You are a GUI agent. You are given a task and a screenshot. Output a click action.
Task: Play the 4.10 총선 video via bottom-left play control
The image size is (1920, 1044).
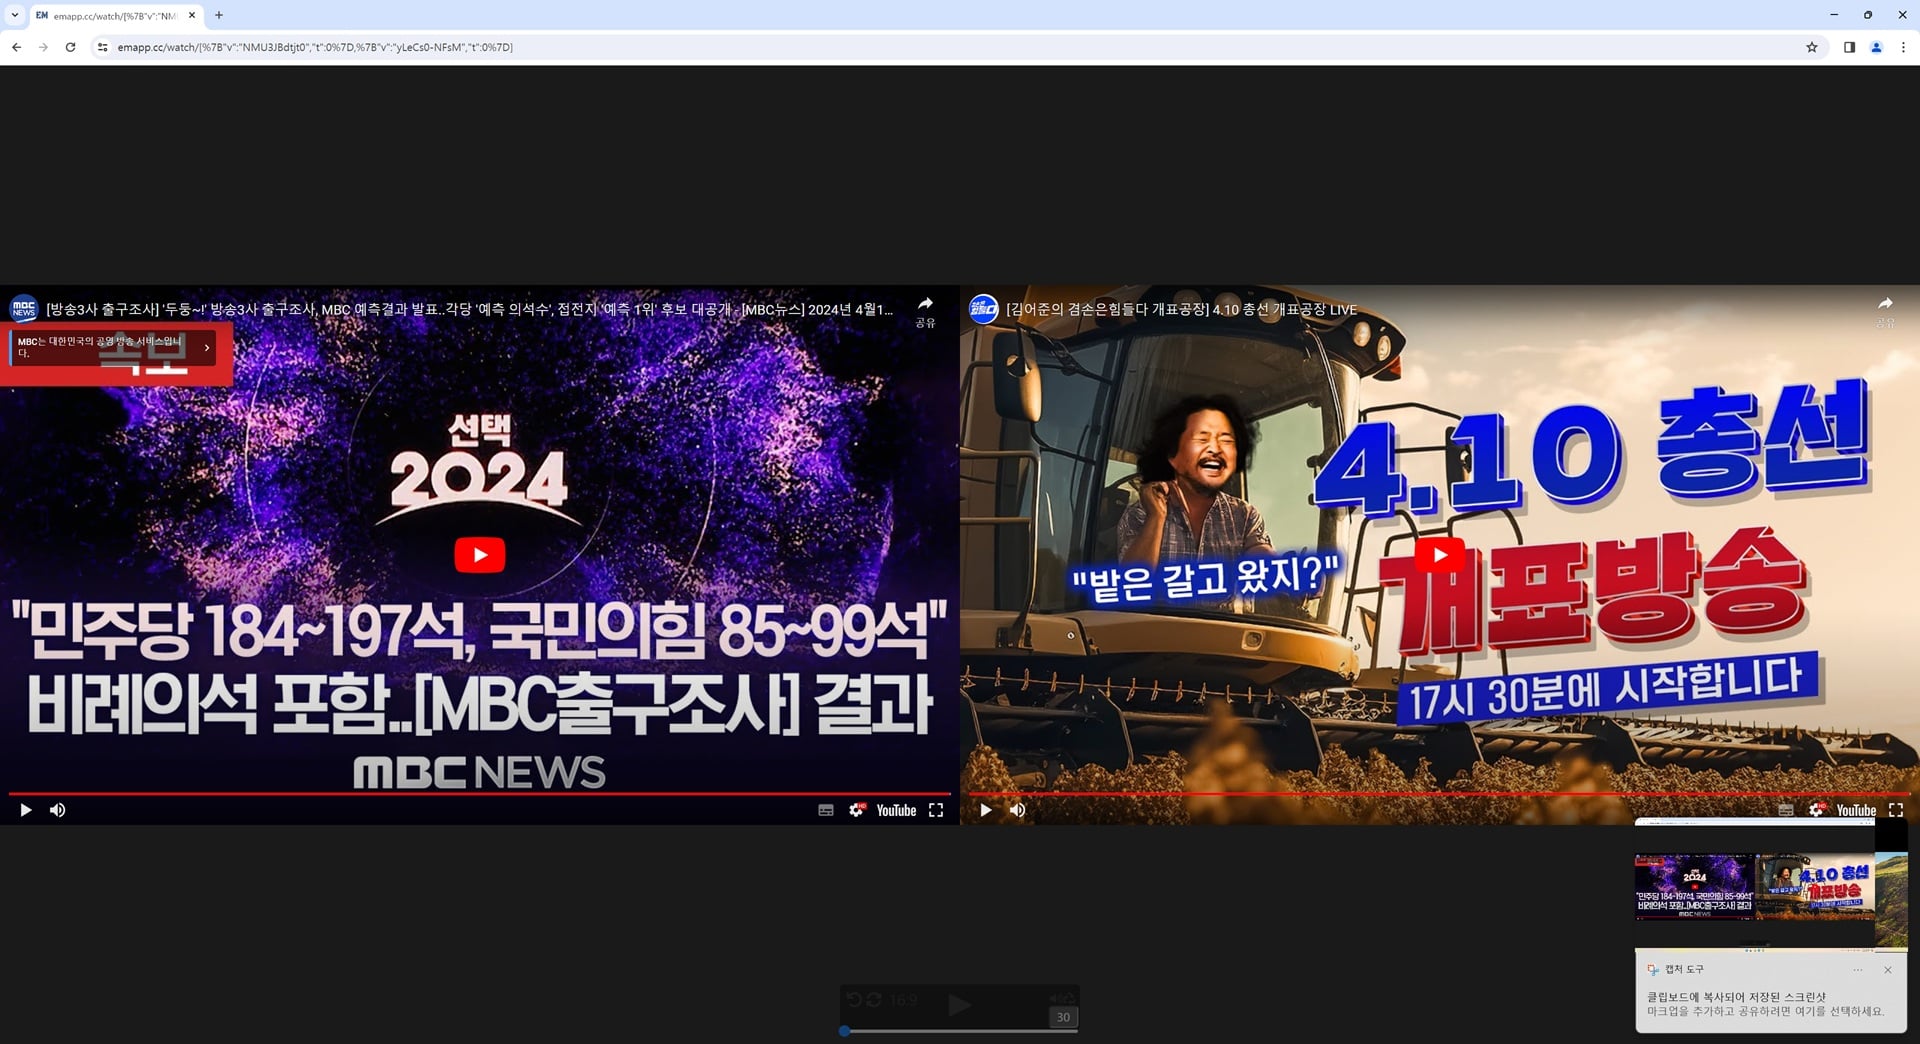[986, 810]
